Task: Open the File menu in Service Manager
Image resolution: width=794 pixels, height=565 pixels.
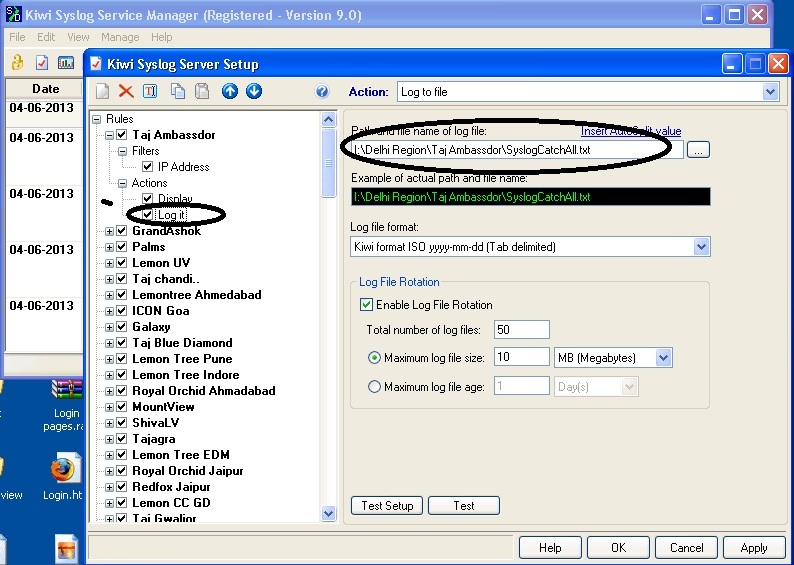Action: (17, 37)
